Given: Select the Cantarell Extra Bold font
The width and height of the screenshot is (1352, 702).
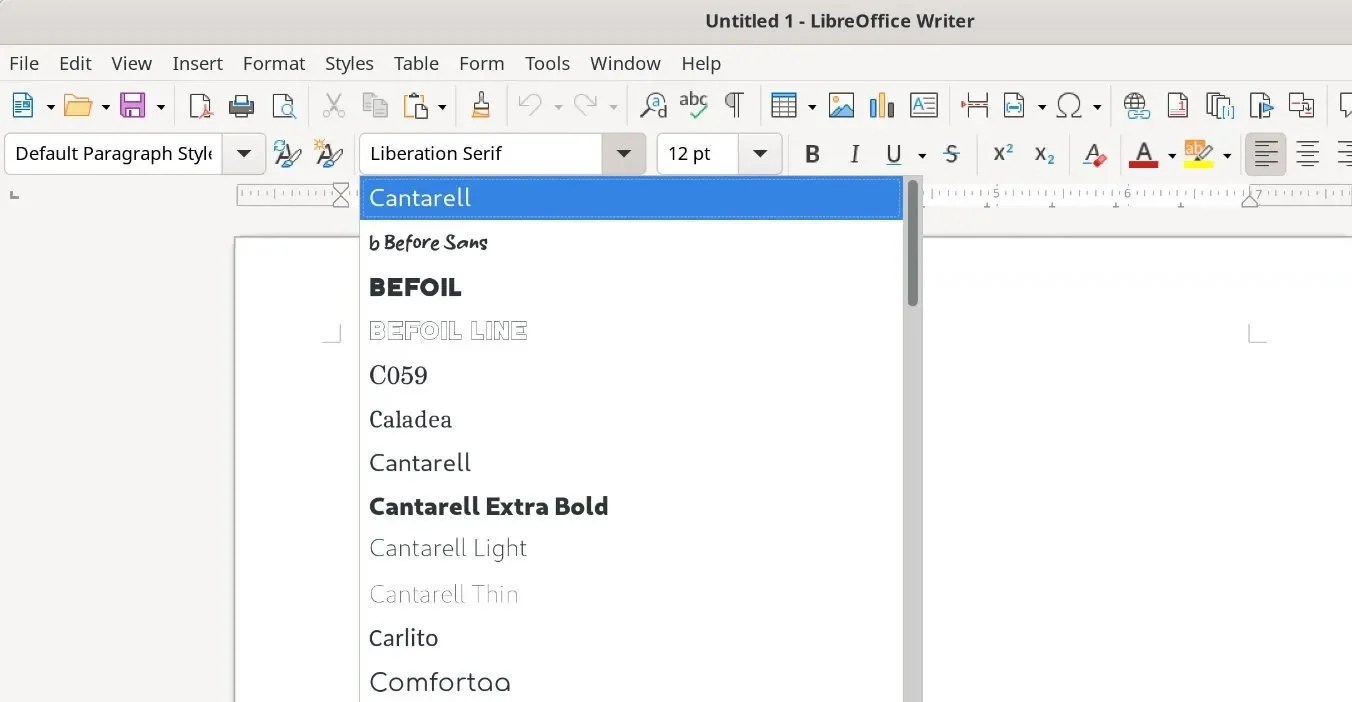Looking at the screenshot, I should pos(489,506).
